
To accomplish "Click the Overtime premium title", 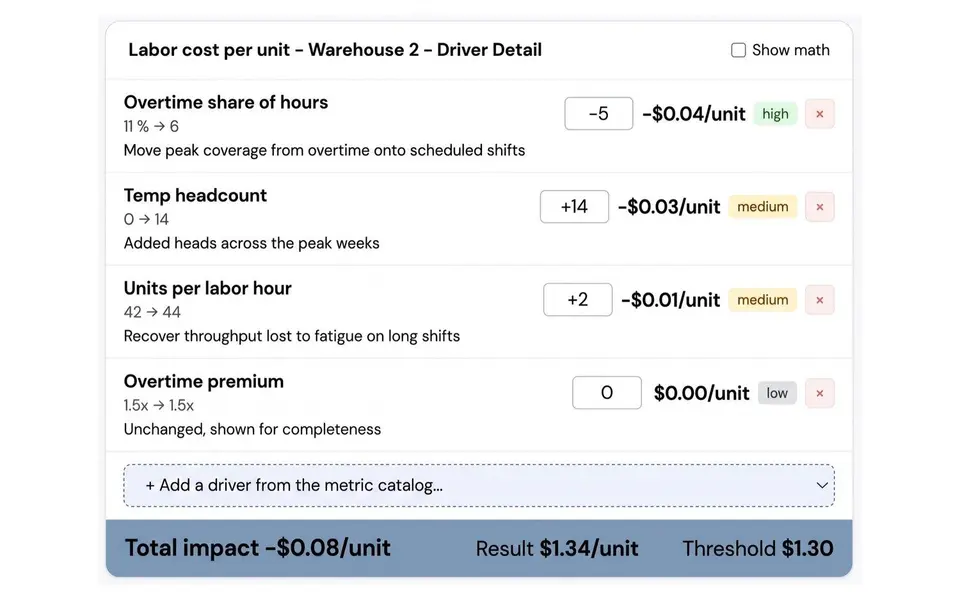I will pyautogui.click(x=204, y=381).
